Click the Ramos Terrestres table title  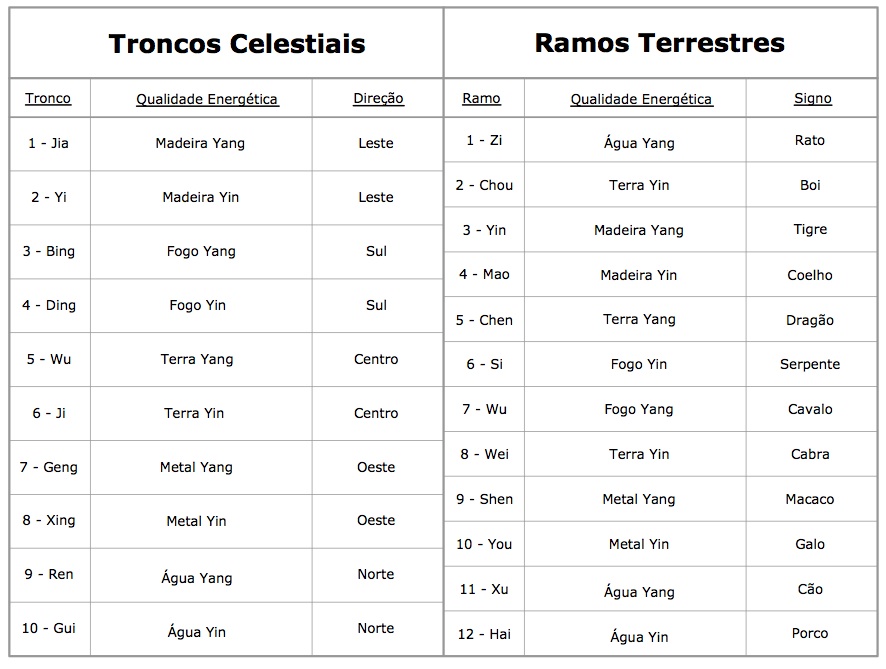659,42
